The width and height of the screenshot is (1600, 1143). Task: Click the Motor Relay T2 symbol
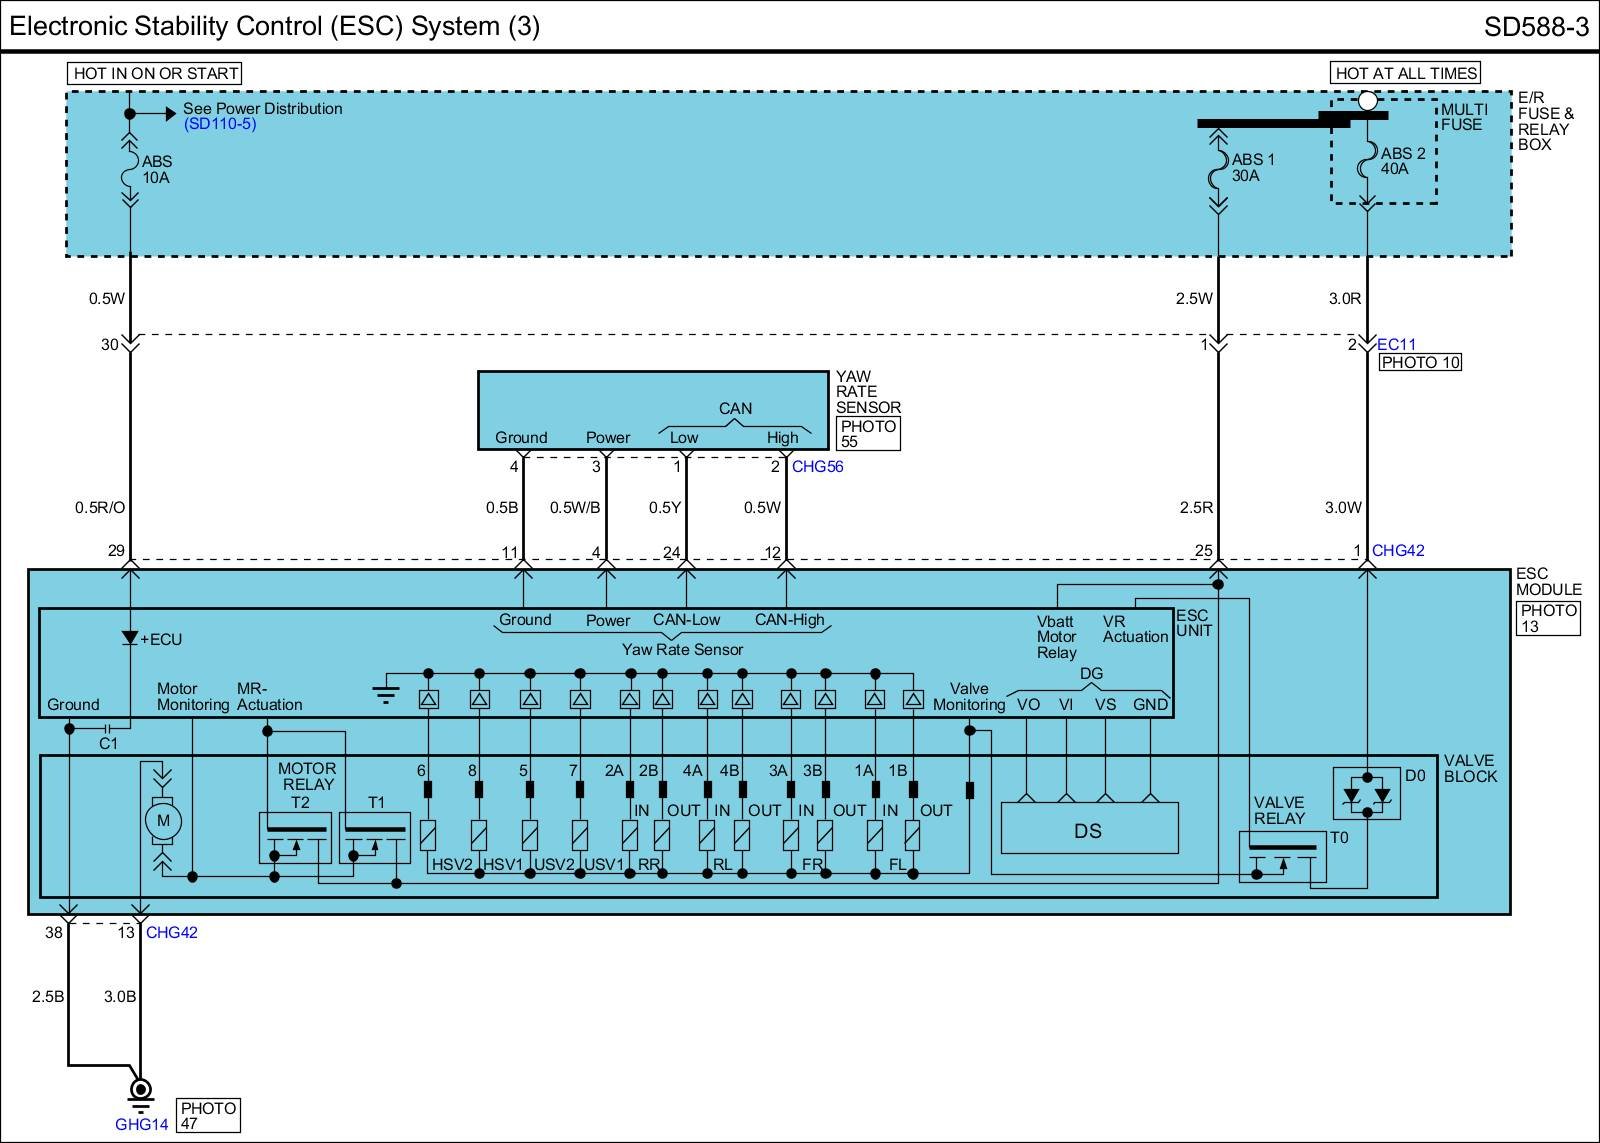point(294,838)
